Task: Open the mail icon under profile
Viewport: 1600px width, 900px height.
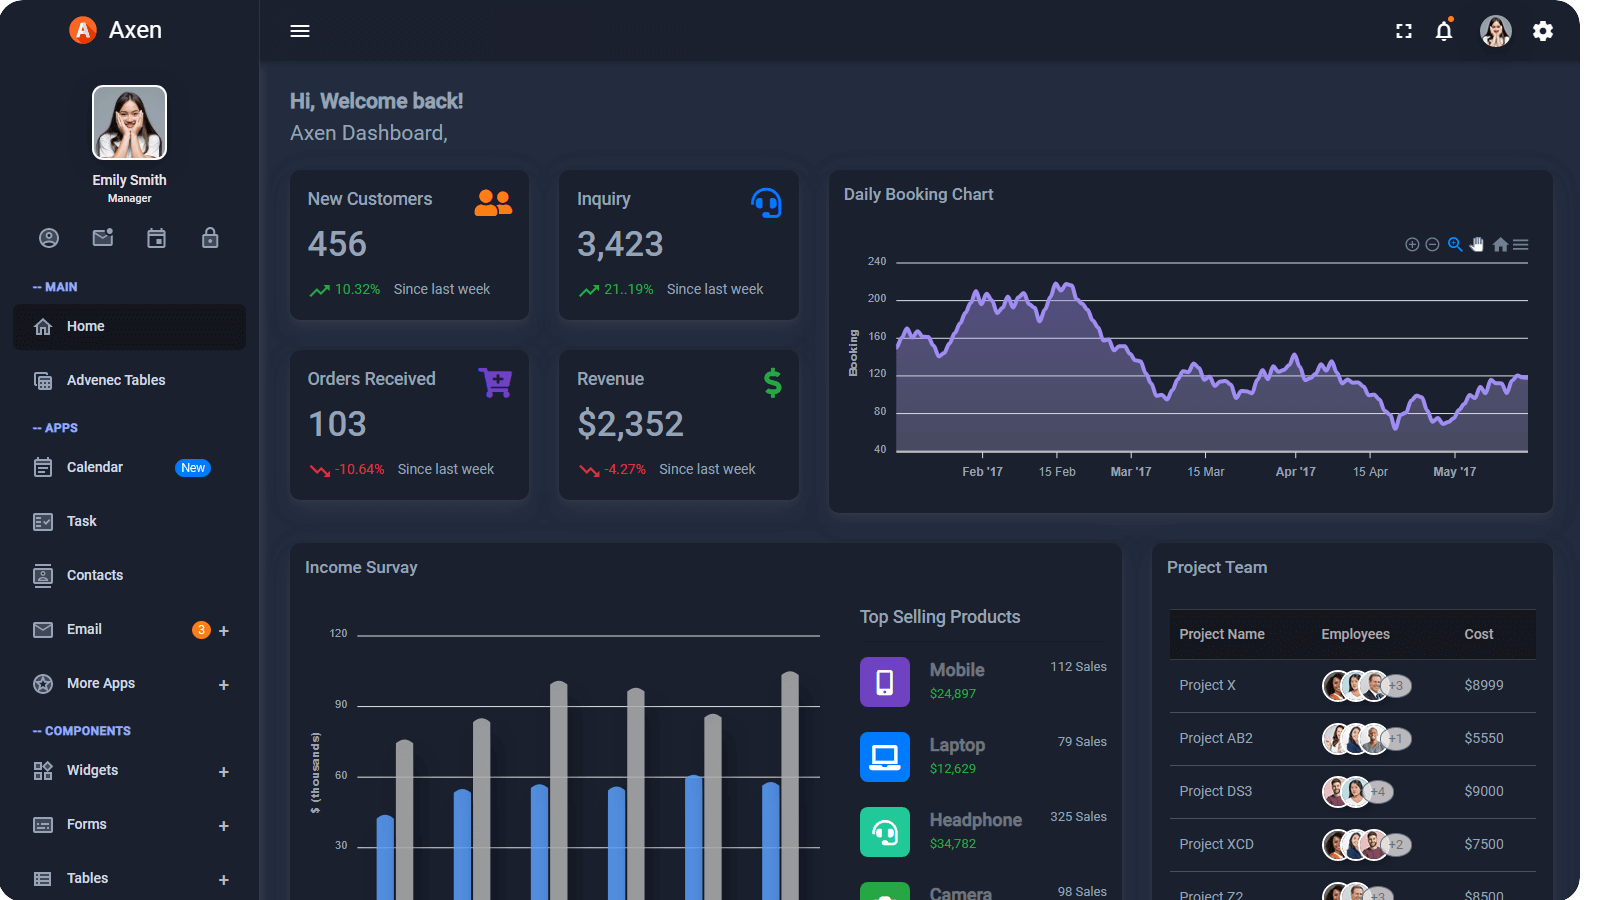Action: click(x=103, y=238)
